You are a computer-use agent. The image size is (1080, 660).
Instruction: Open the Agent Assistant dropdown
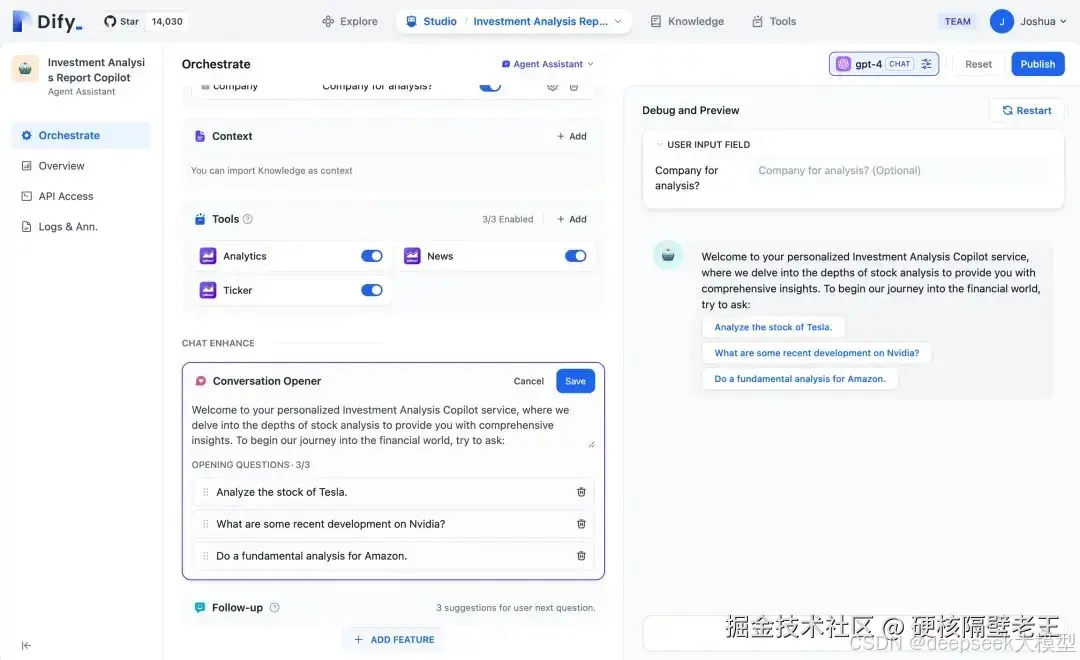(547, 63)
